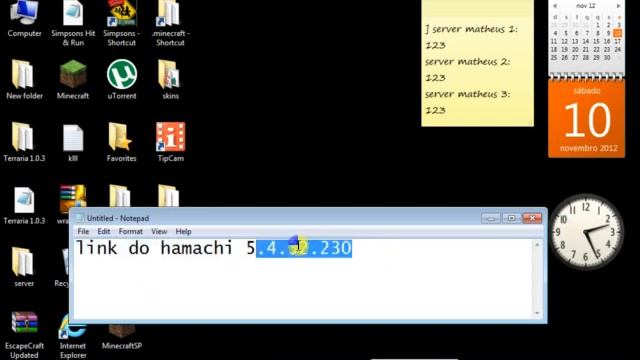
Task: Select the Terraria 1.0.3 folder icon
Action: pyautogui.click(x=24, y=142)
